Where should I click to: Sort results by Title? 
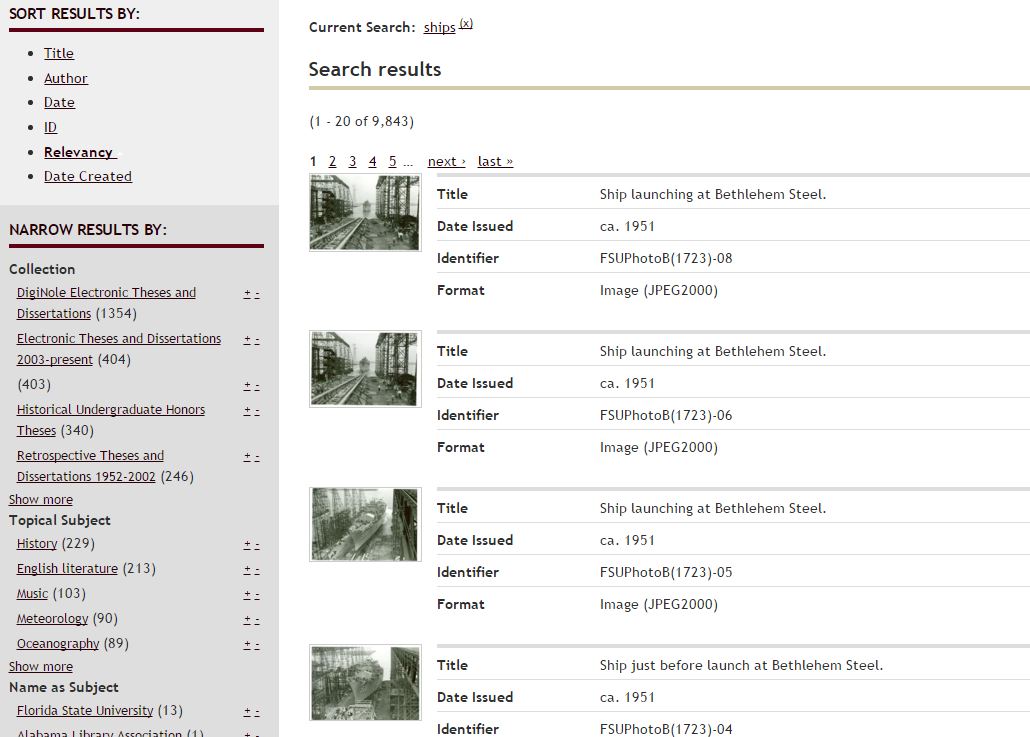click(x=59, y=53)
